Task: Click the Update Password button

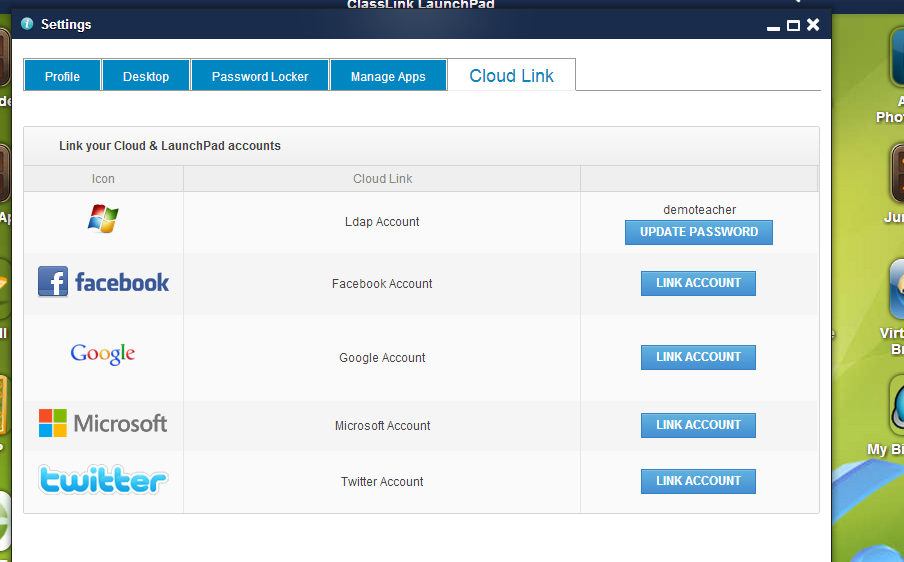Action: [x=699, y=232]
